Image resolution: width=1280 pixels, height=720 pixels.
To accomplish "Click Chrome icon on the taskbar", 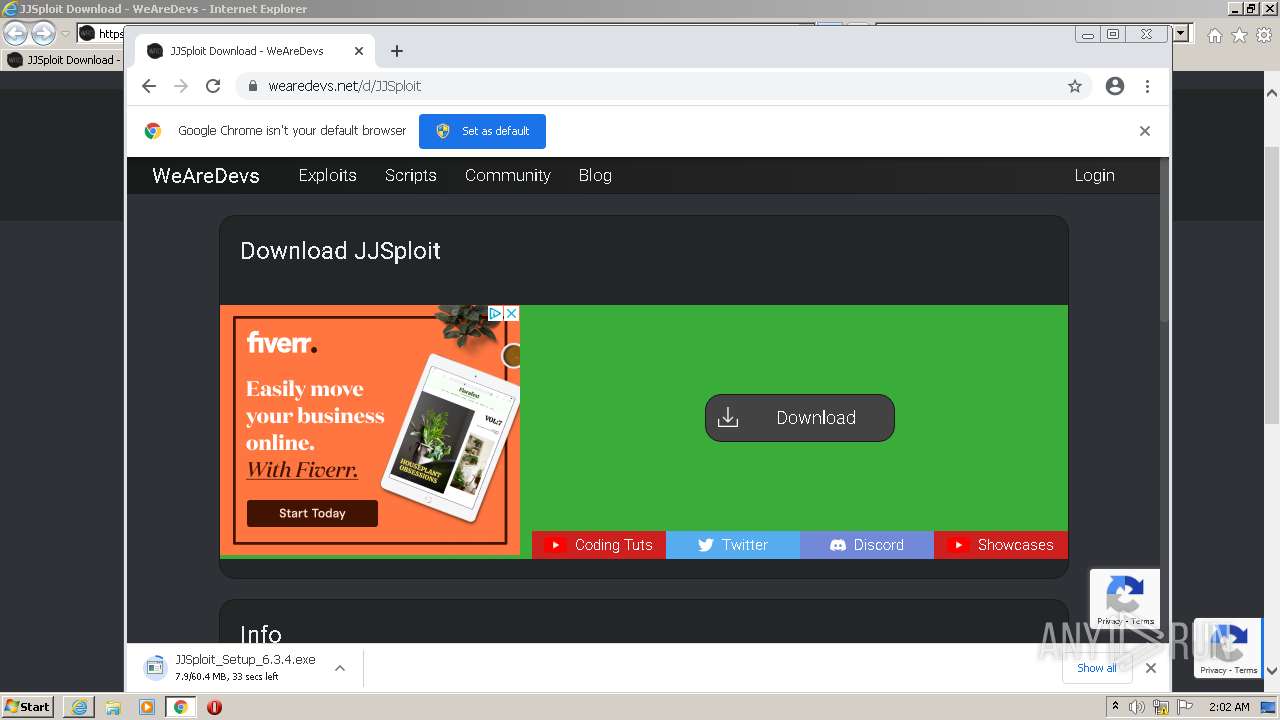I will 181,707.
